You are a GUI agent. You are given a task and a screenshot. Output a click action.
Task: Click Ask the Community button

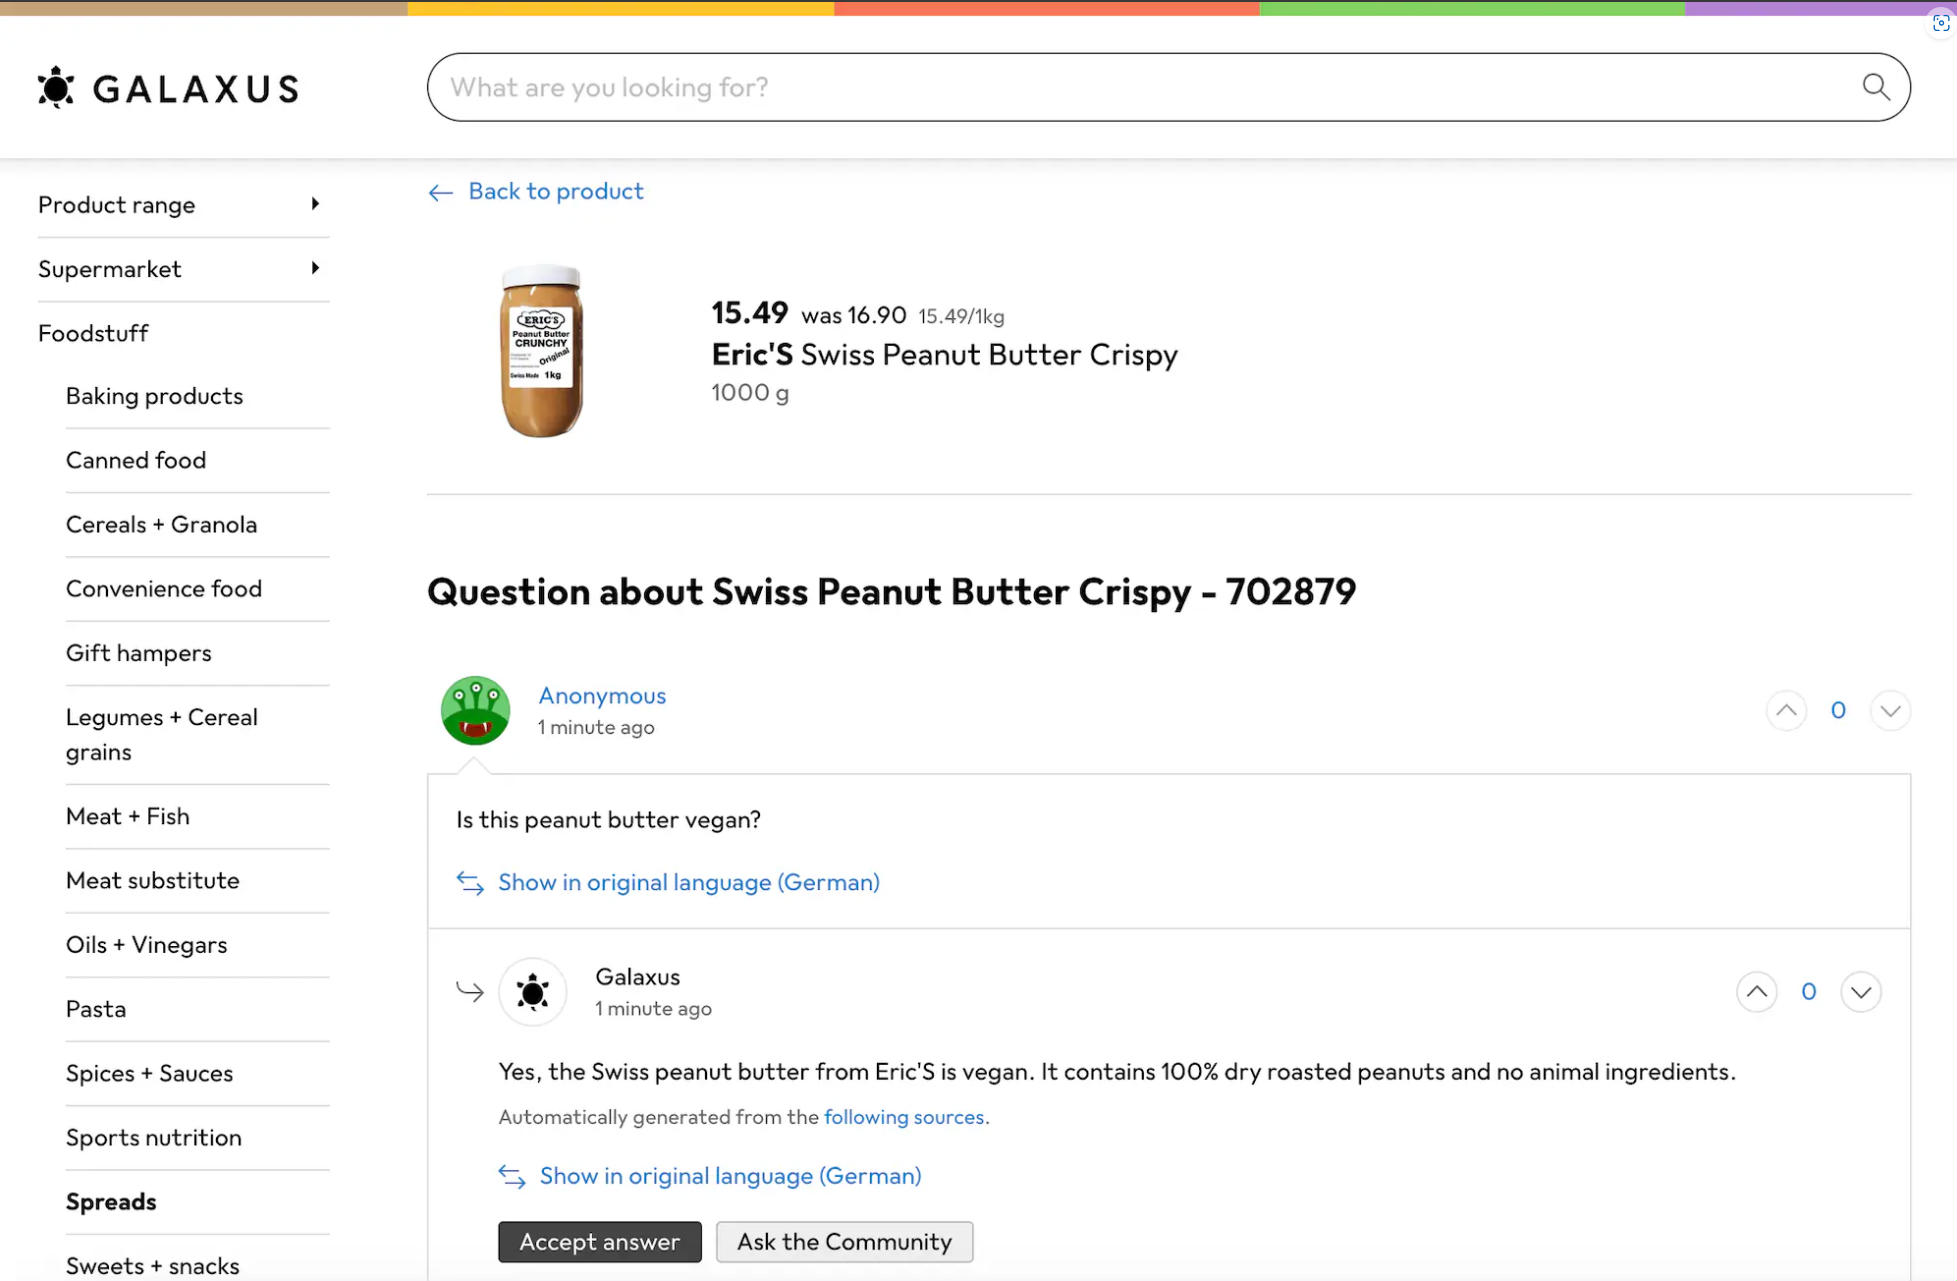click(x=844, y=1242)
